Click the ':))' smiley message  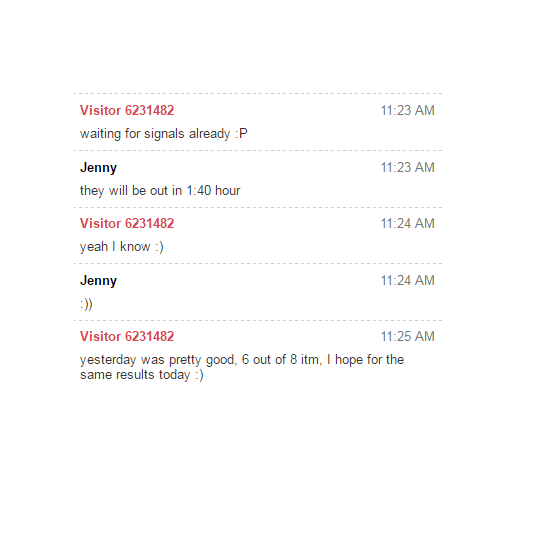86,304
